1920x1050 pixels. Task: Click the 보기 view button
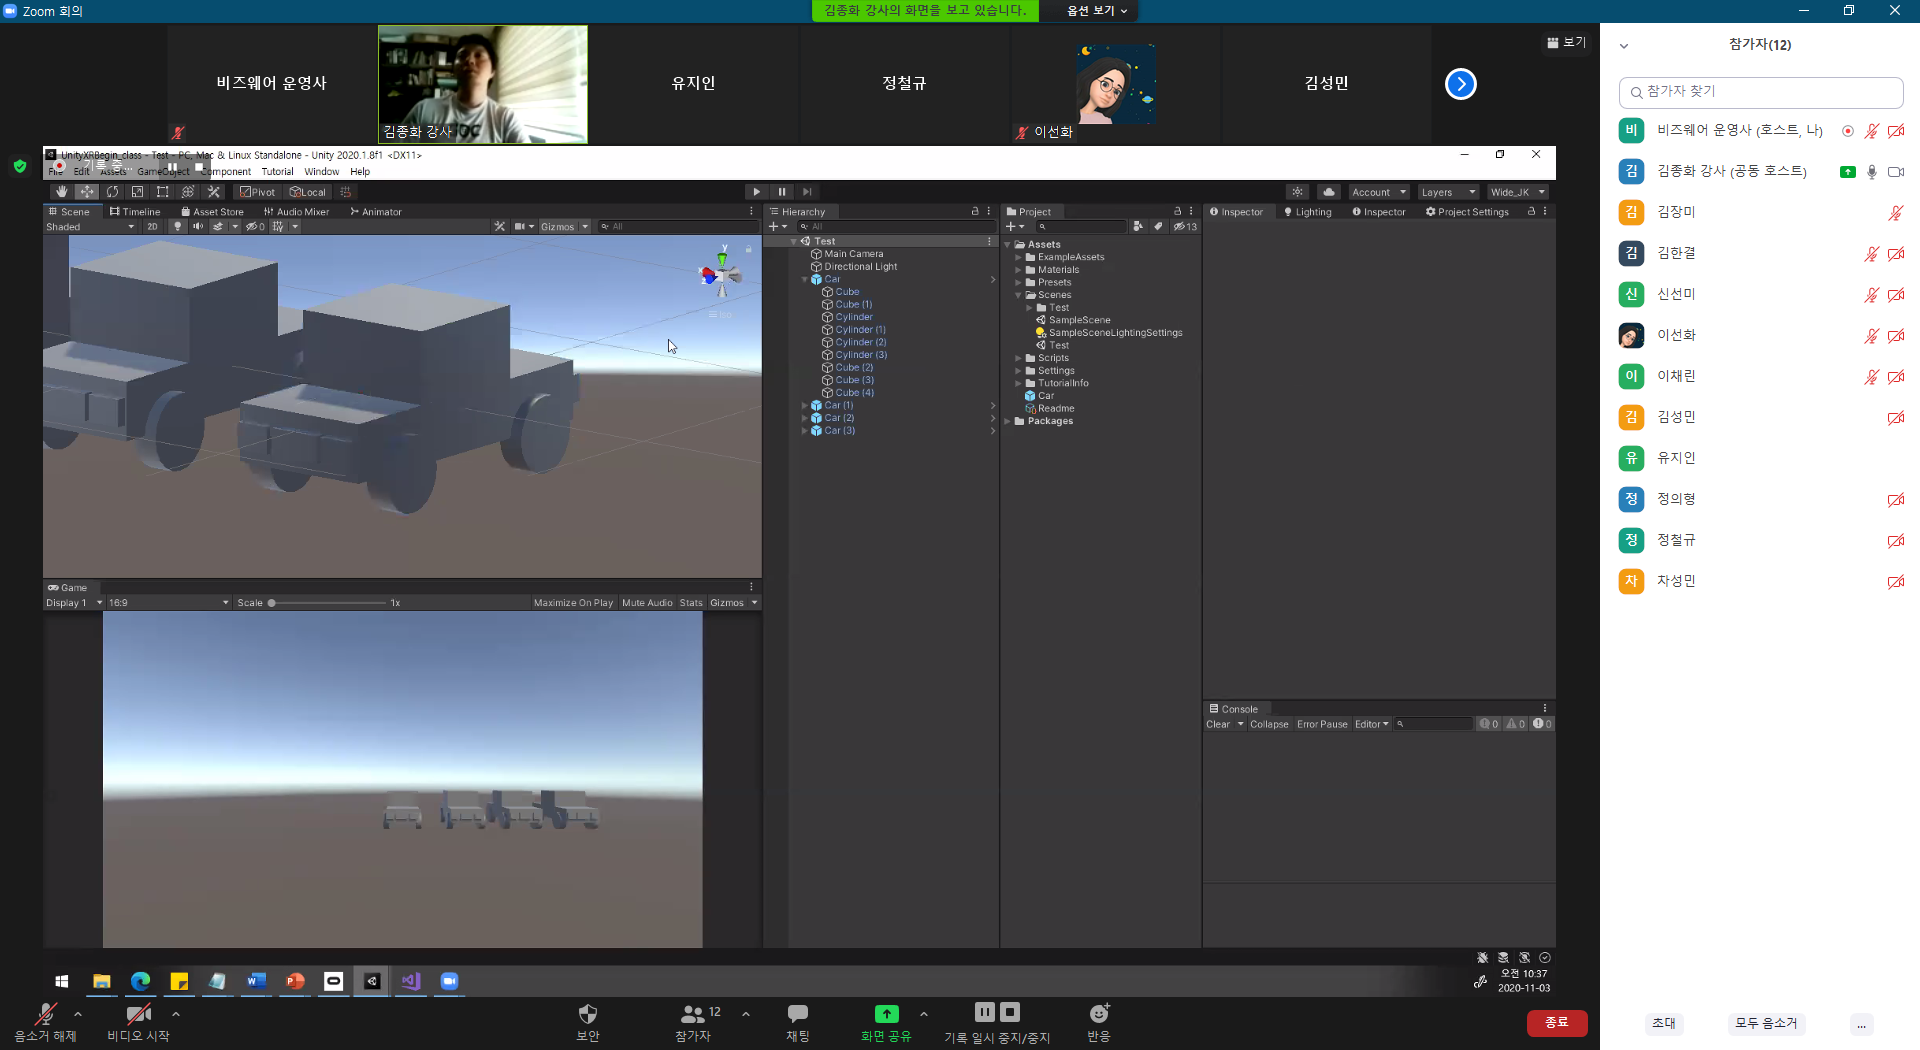[x=1566, y=42]
